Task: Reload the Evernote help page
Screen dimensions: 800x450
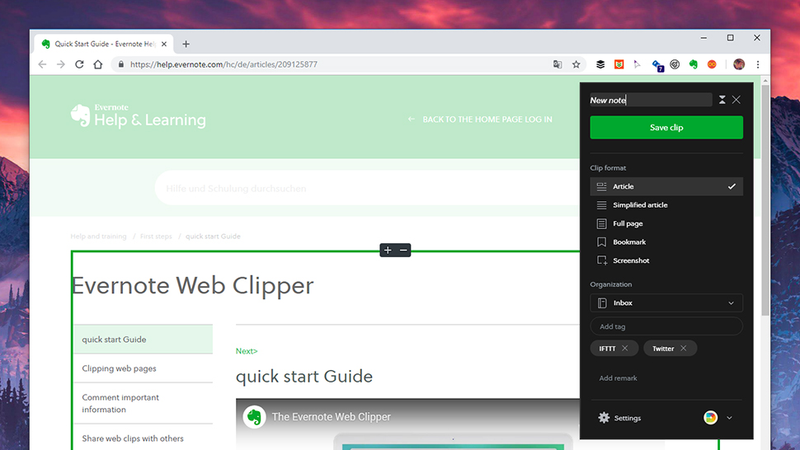Action: pos(79,64)
